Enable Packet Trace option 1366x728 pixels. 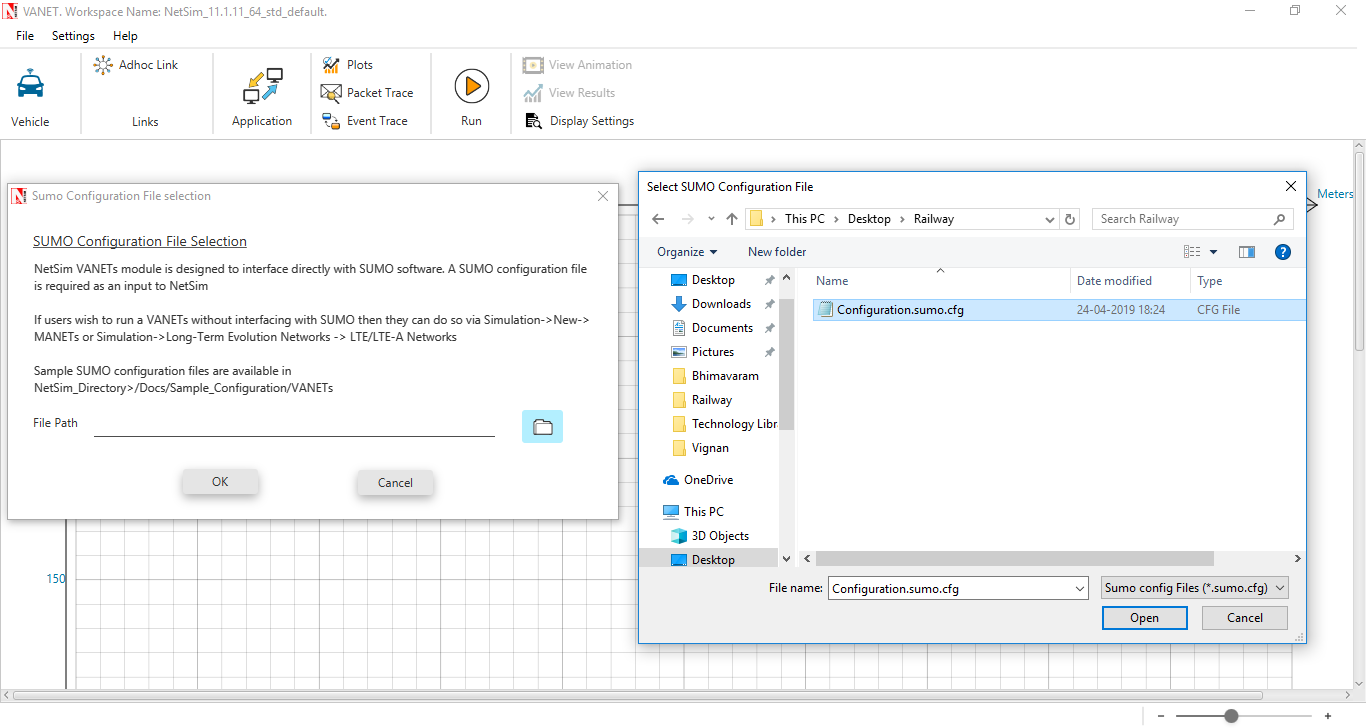367,93
